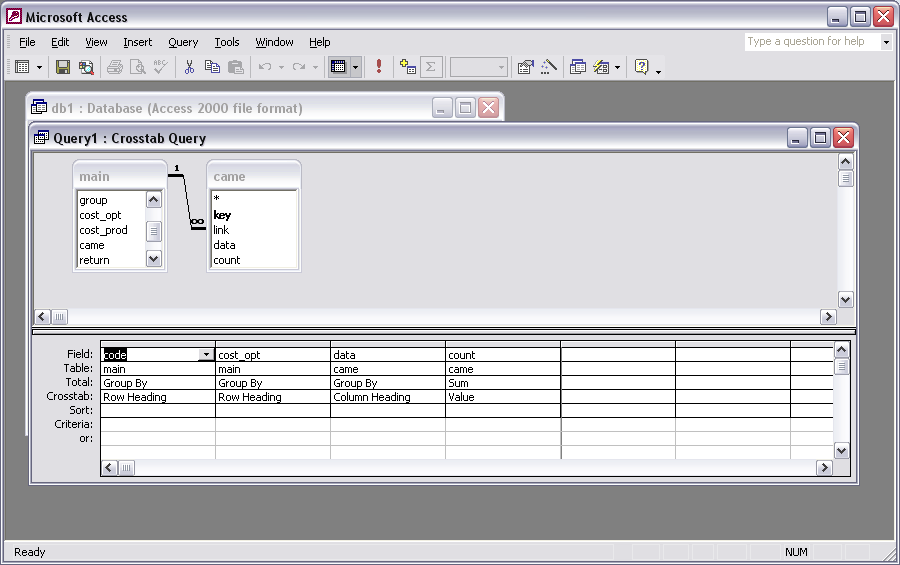Expand the View button dropdown arrow

40,67
